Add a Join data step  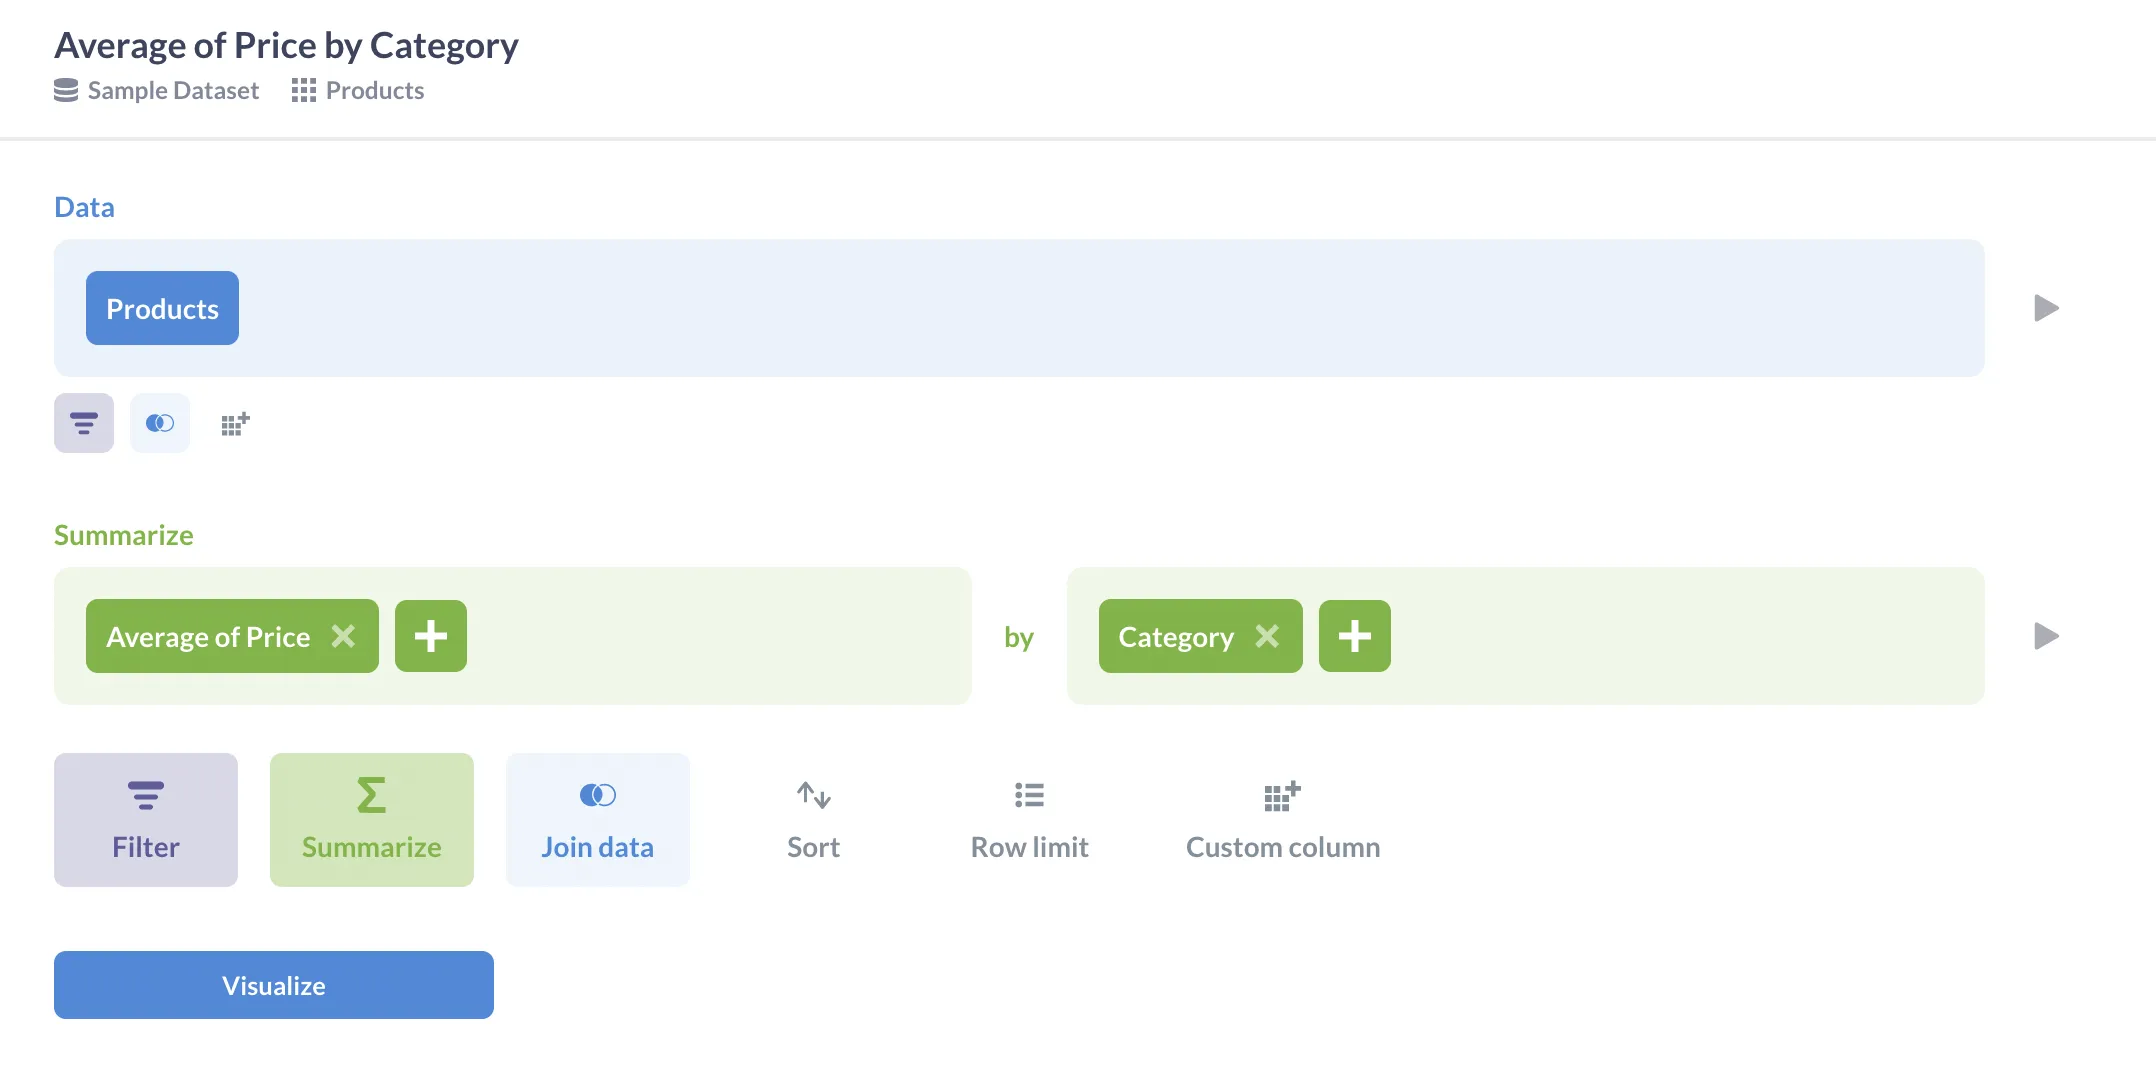pos(598,820)
